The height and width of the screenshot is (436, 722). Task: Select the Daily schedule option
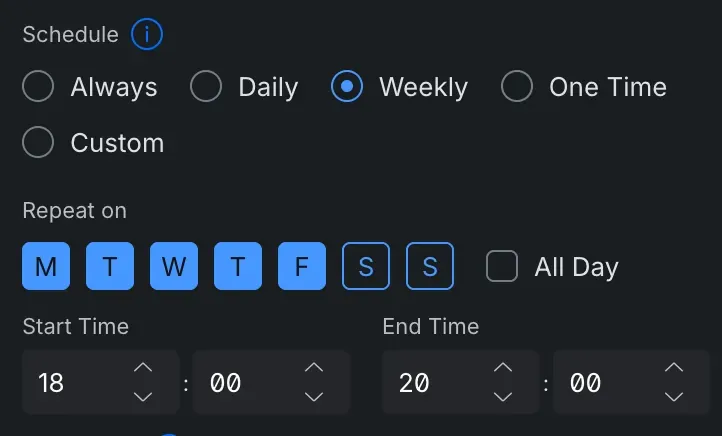(206, 87)
